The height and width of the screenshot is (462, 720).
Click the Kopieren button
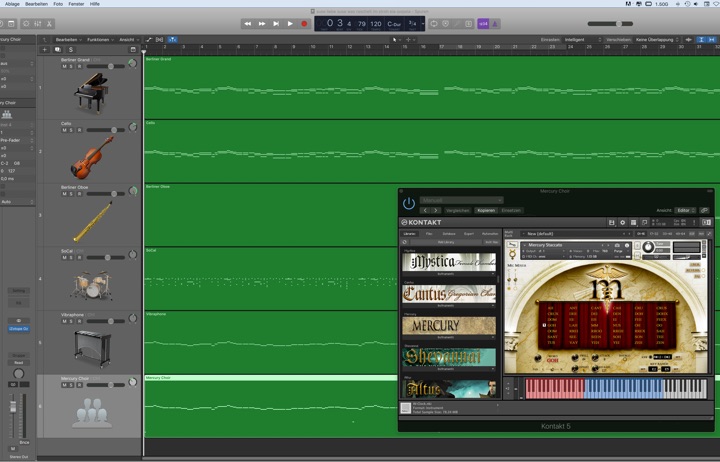(x=486, y=210)
